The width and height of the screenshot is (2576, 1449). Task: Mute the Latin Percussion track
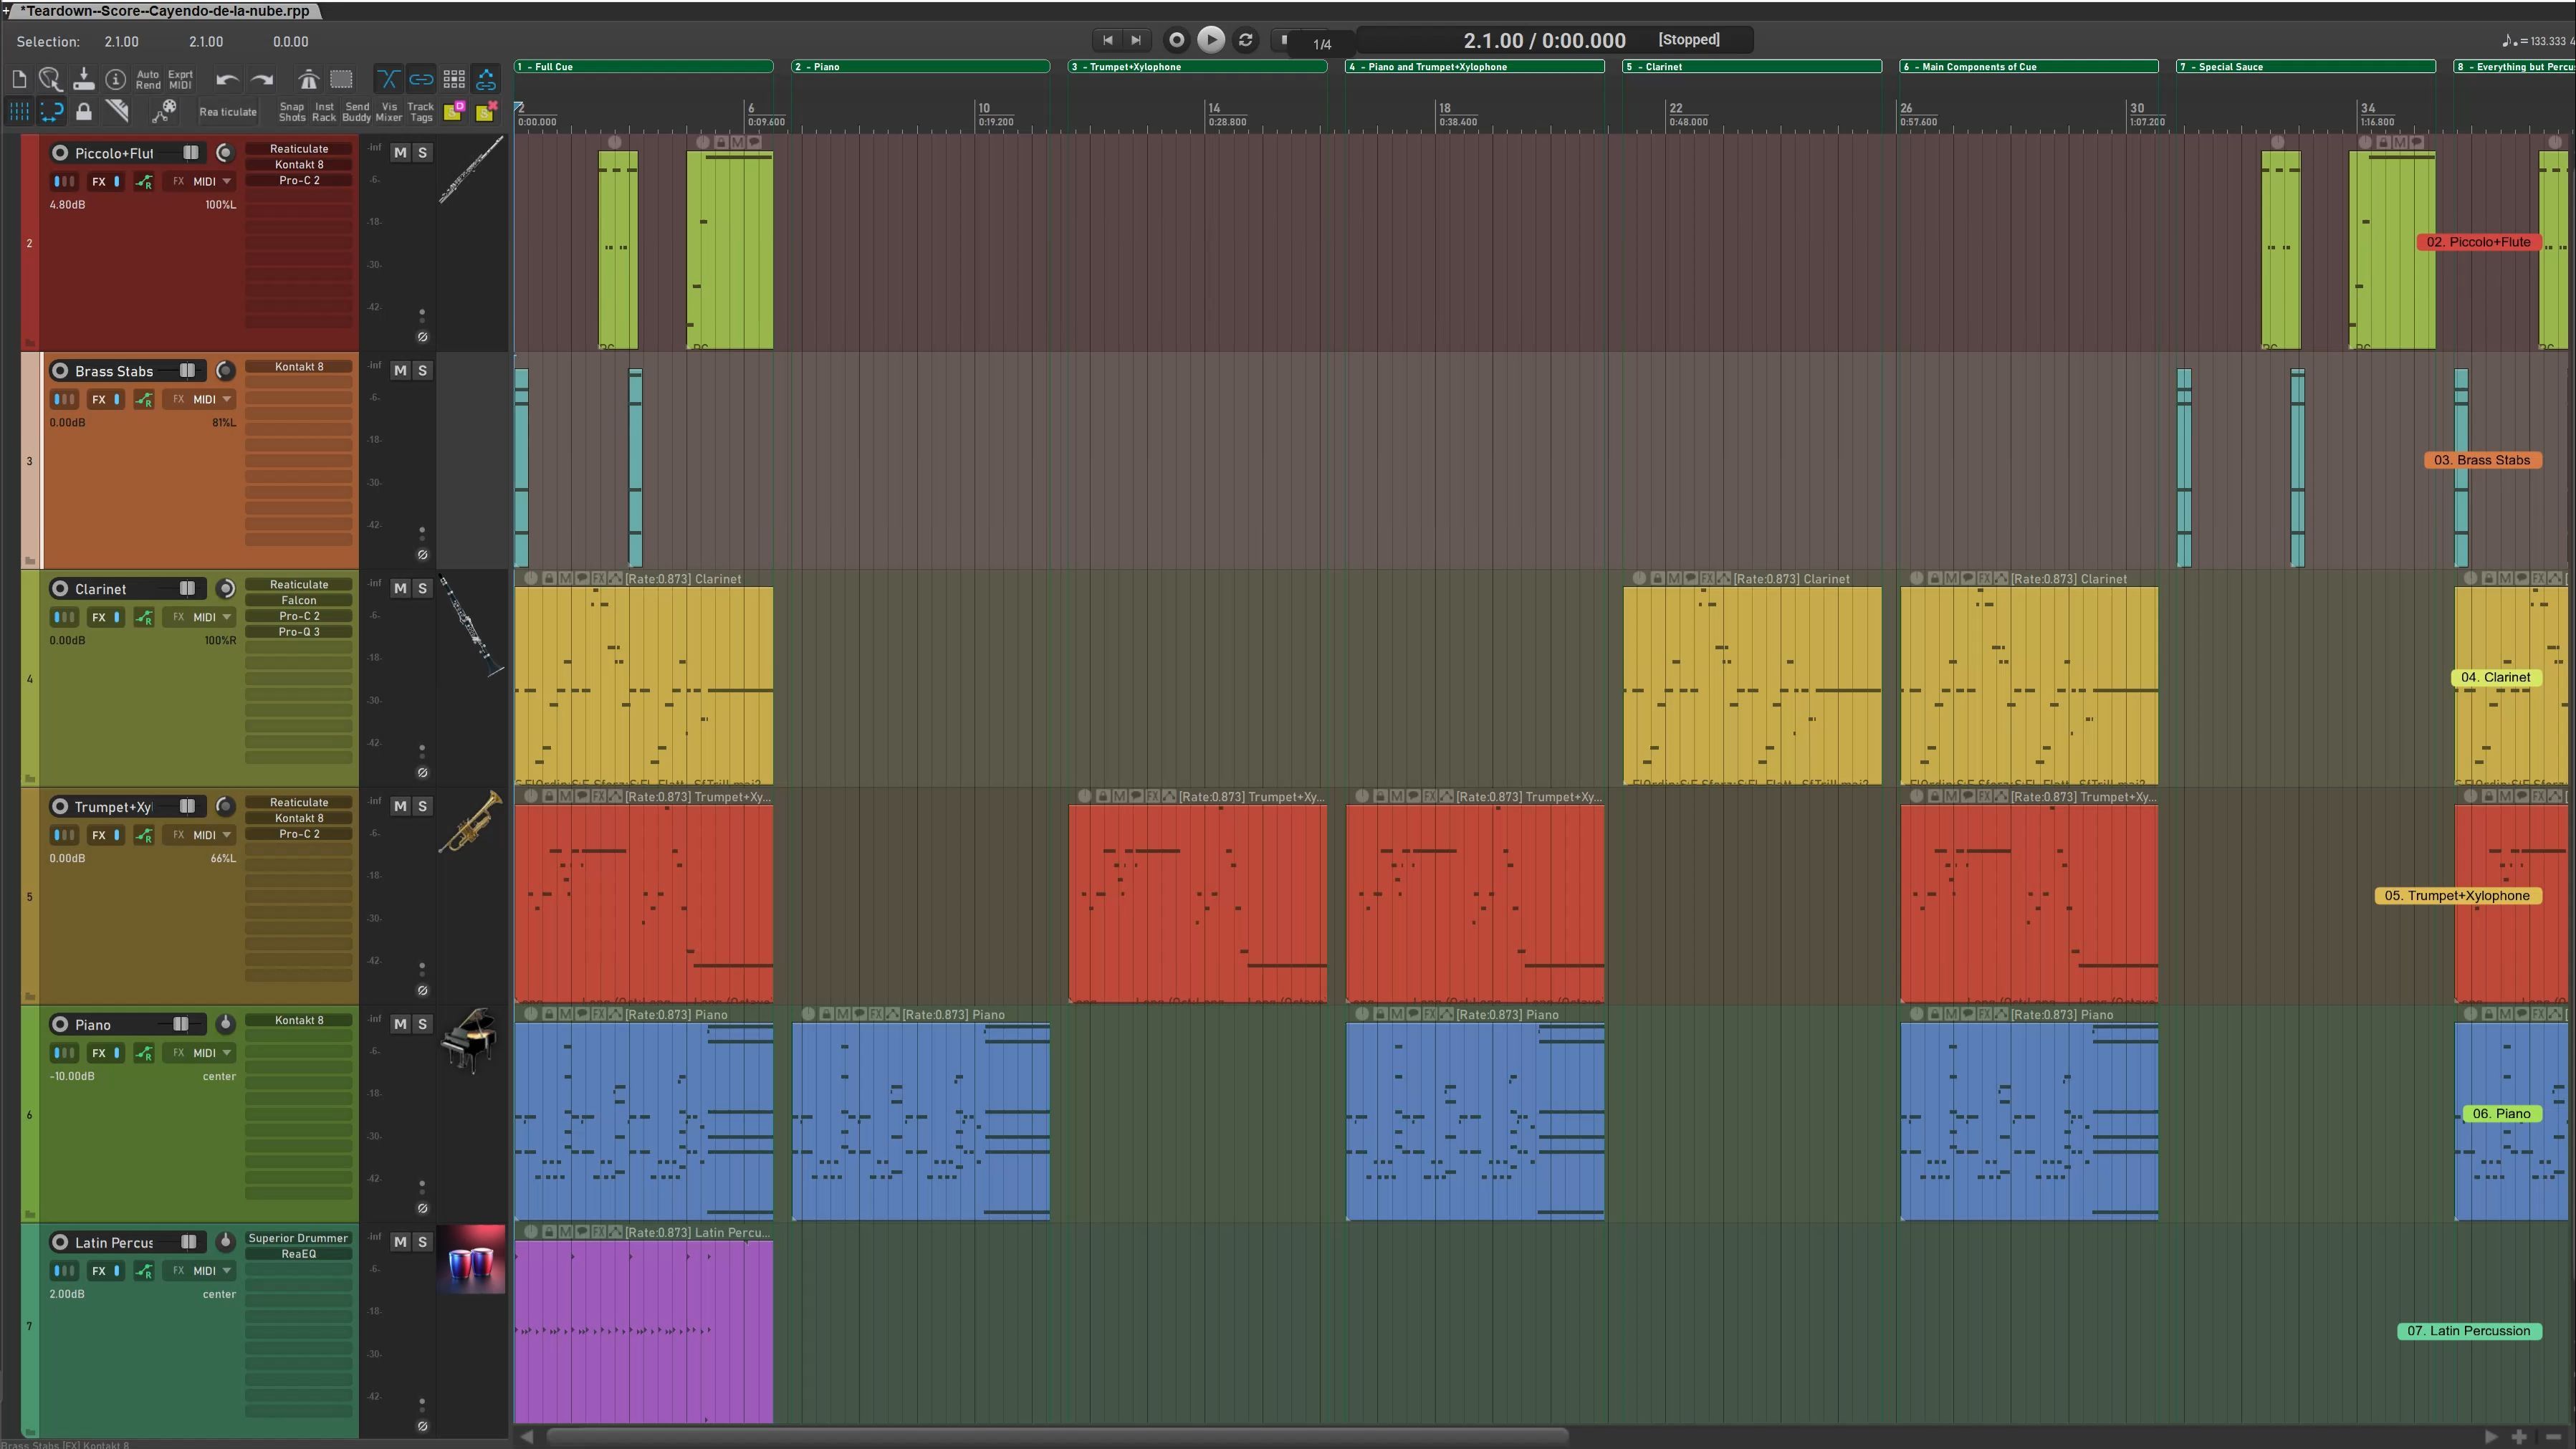click(x=400, y=1242)
